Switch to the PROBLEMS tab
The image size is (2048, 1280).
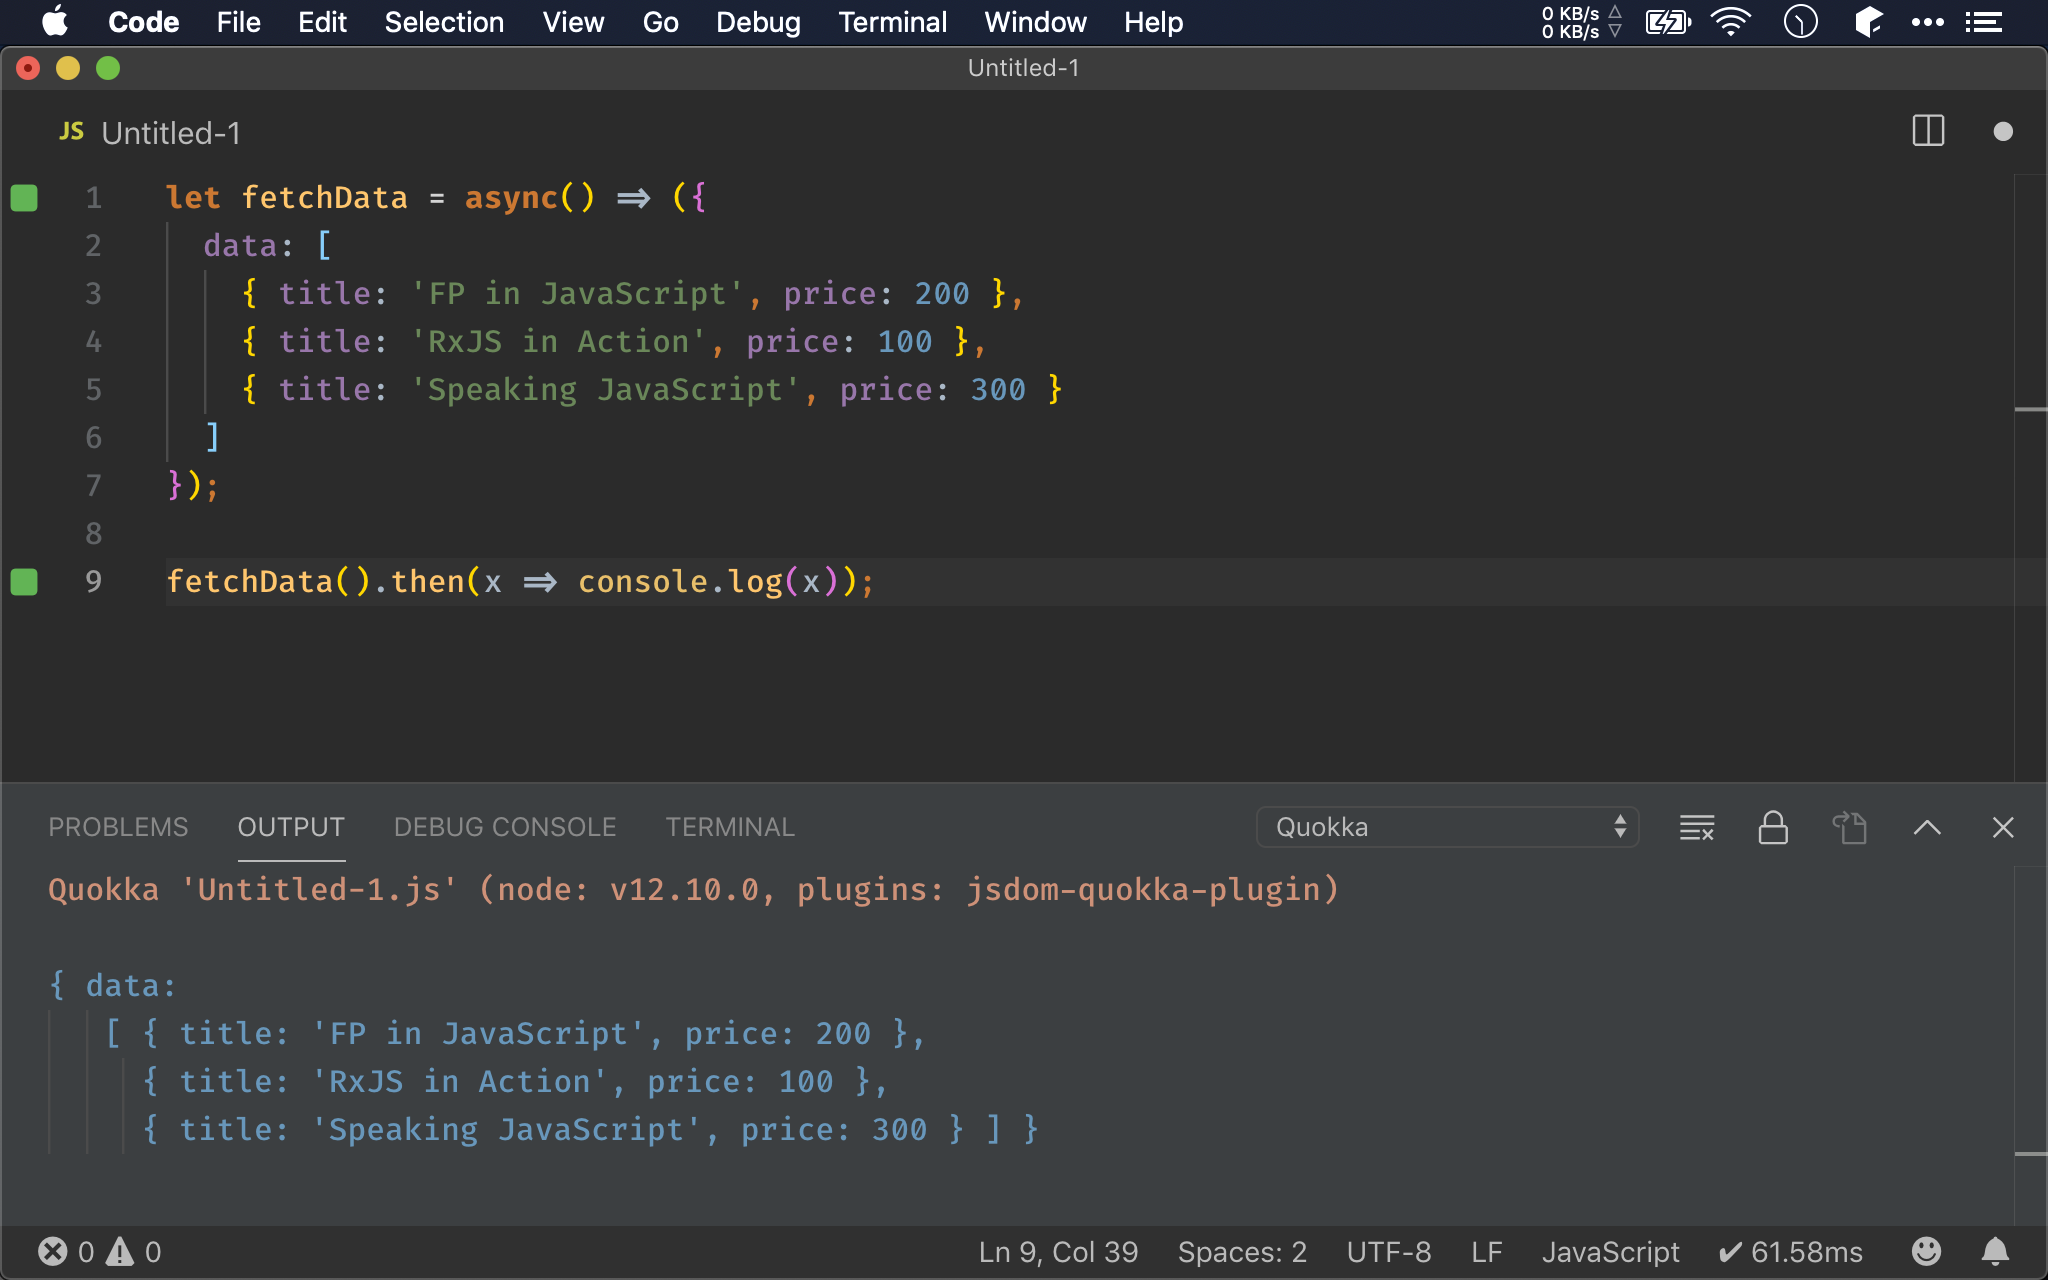pos(118,828)
